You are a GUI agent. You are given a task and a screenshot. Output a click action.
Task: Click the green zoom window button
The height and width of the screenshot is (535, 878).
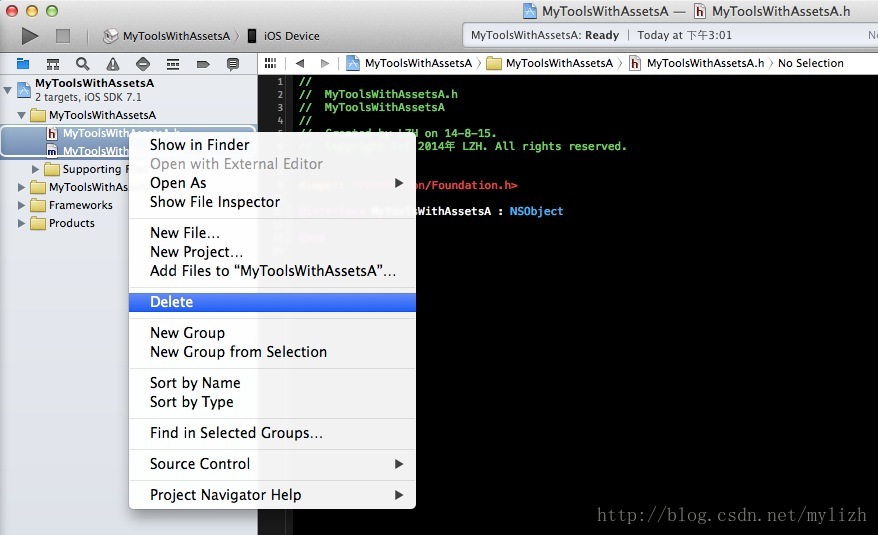click(x=52, y=11)
